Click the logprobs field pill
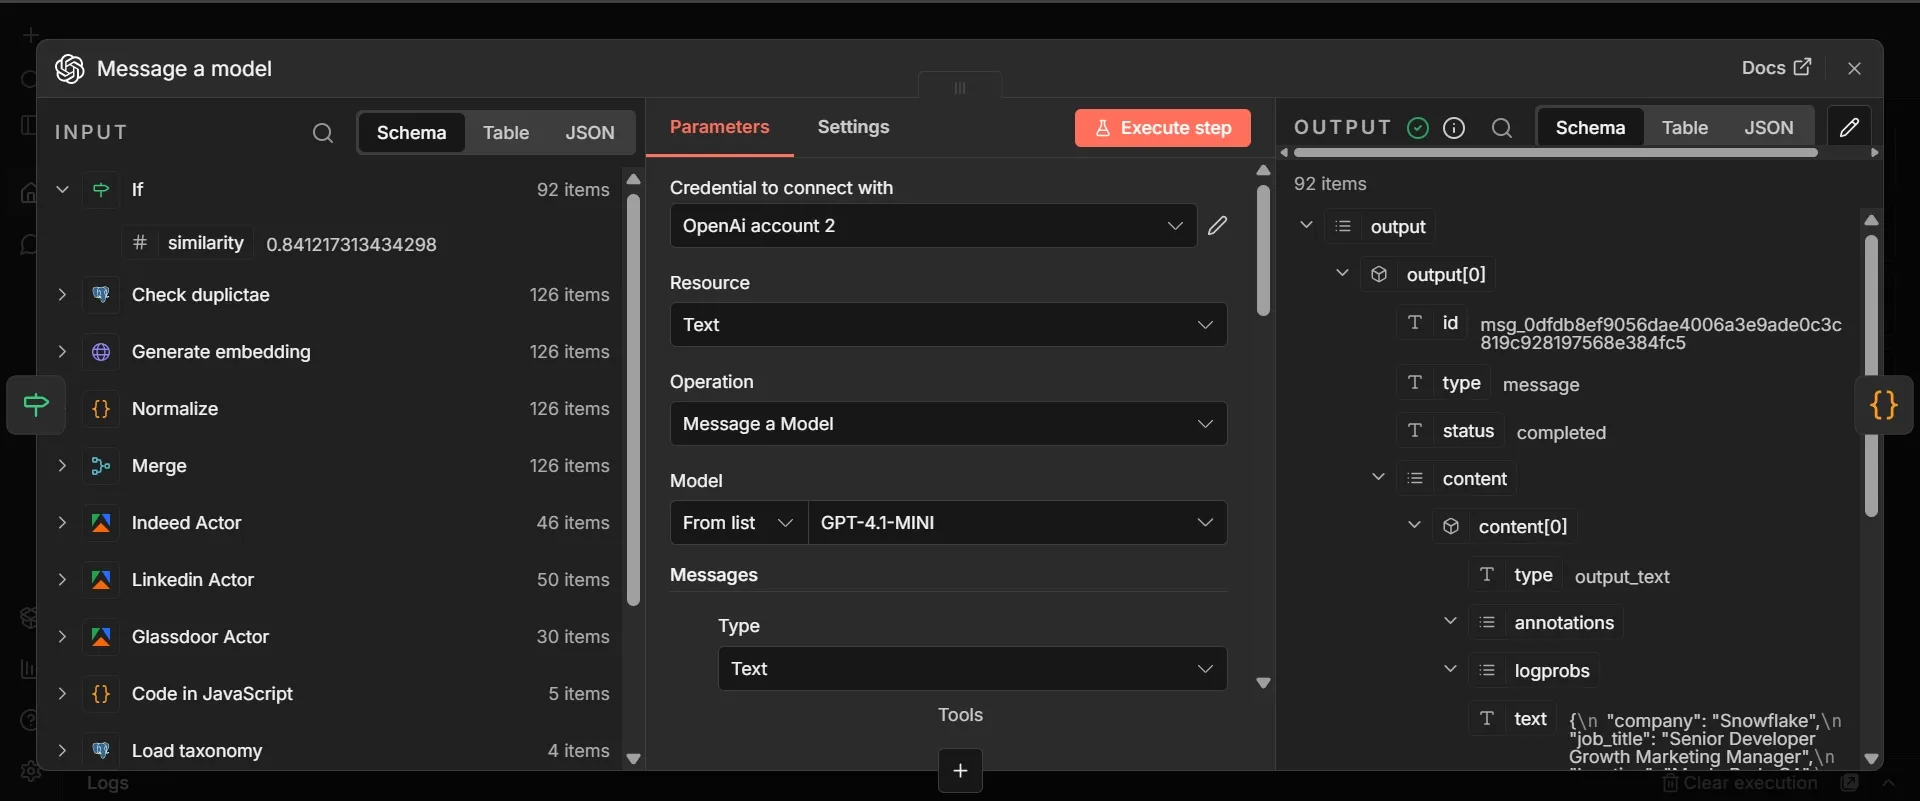1920x801 pixels. [x=1534, y=671]
